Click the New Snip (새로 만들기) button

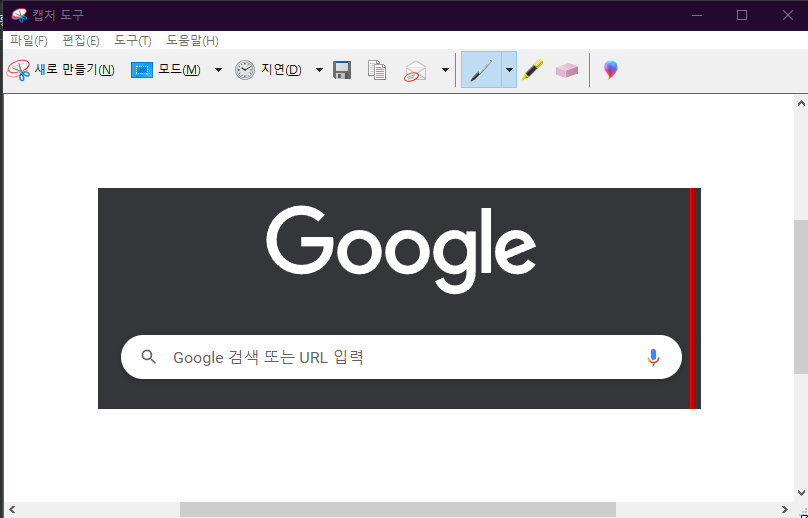click(x=61, y=70)
